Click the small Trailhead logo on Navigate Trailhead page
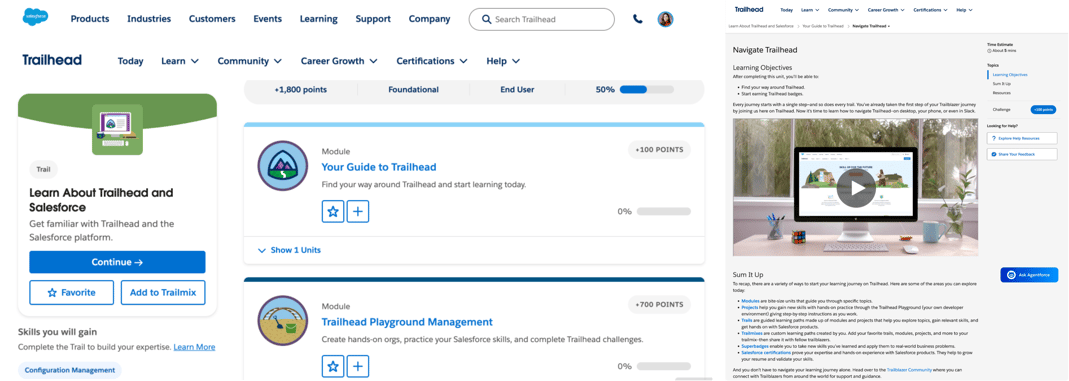The image size is (1069, 381). coord(749,10)
